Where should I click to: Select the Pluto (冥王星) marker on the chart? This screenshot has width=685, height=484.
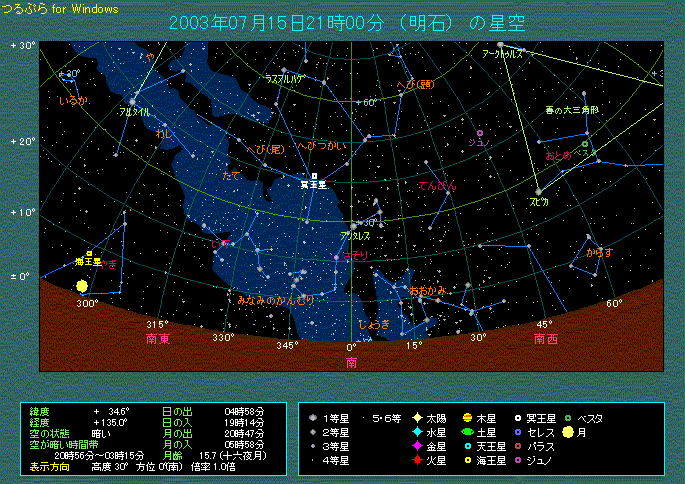(314, 176)
